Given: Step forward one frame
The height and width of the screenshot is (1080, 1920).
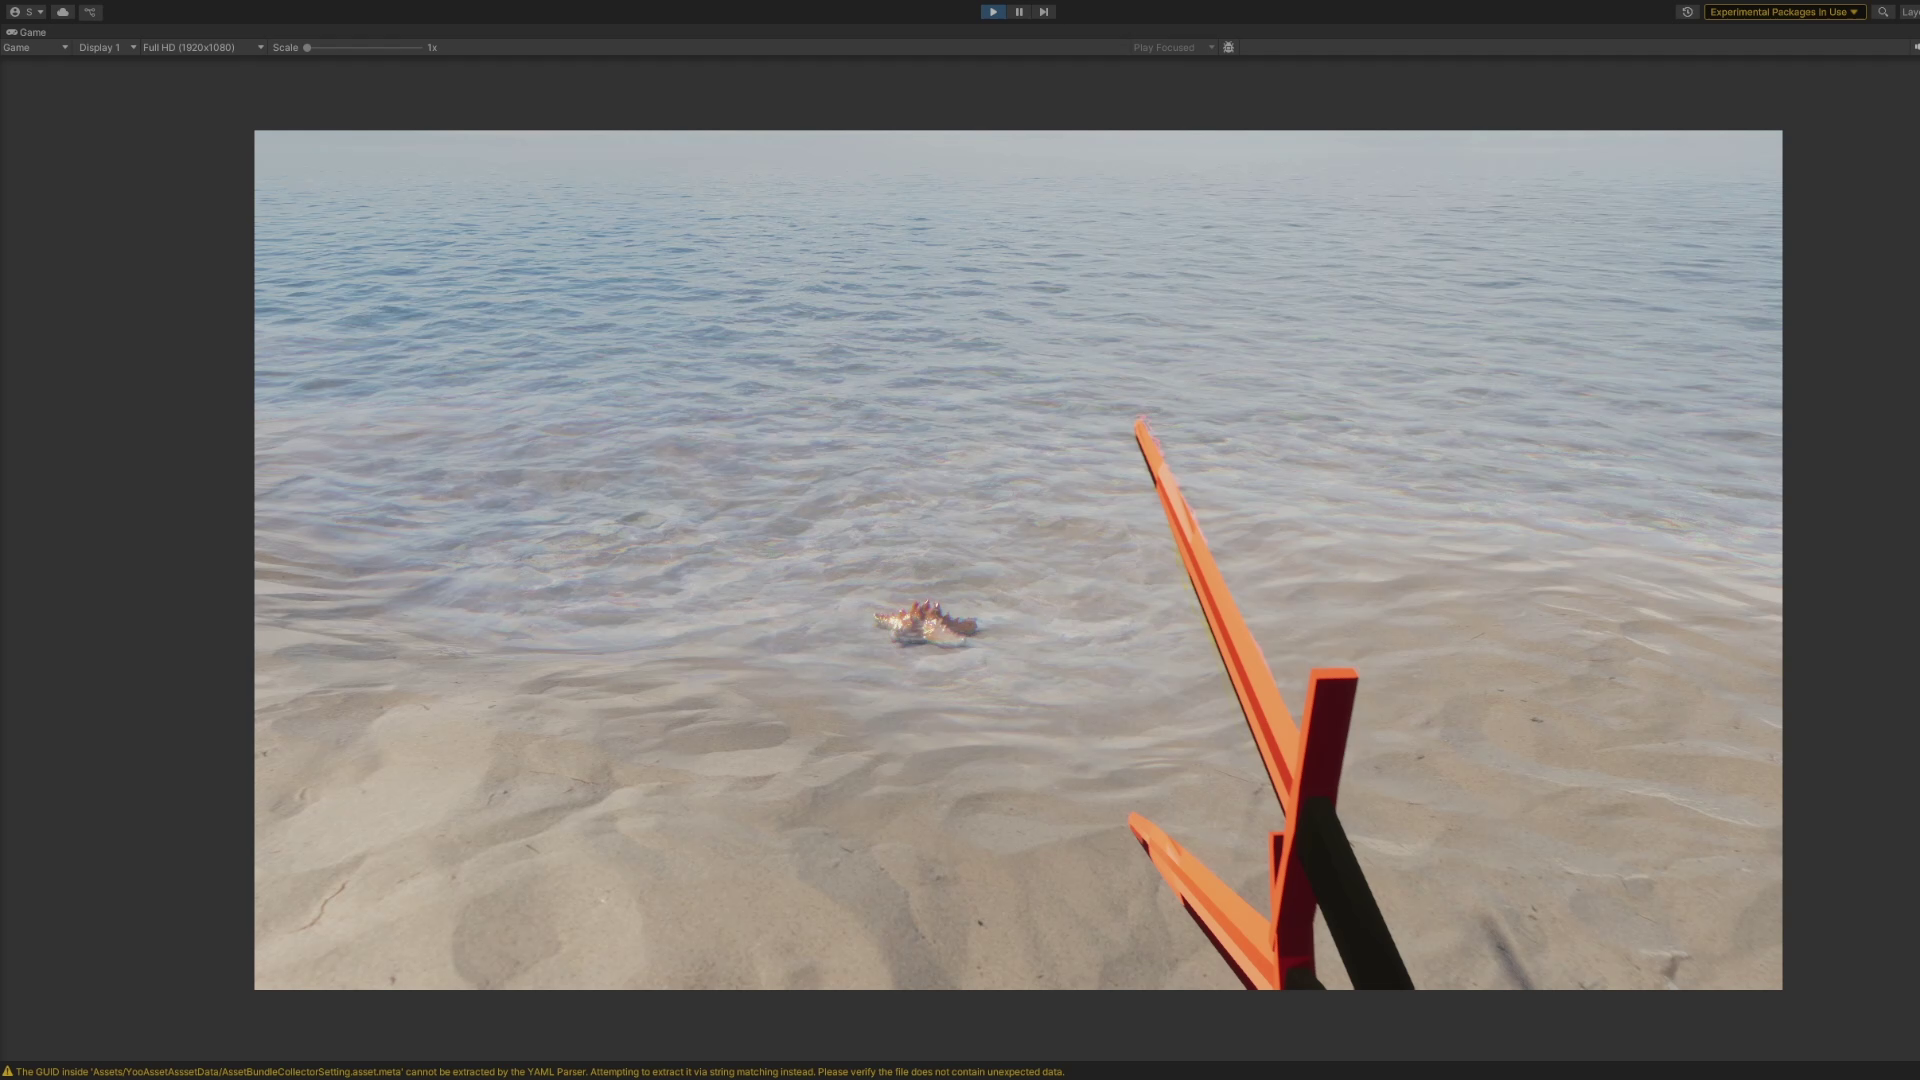Looking at the screenshot, I should 1043,12.
